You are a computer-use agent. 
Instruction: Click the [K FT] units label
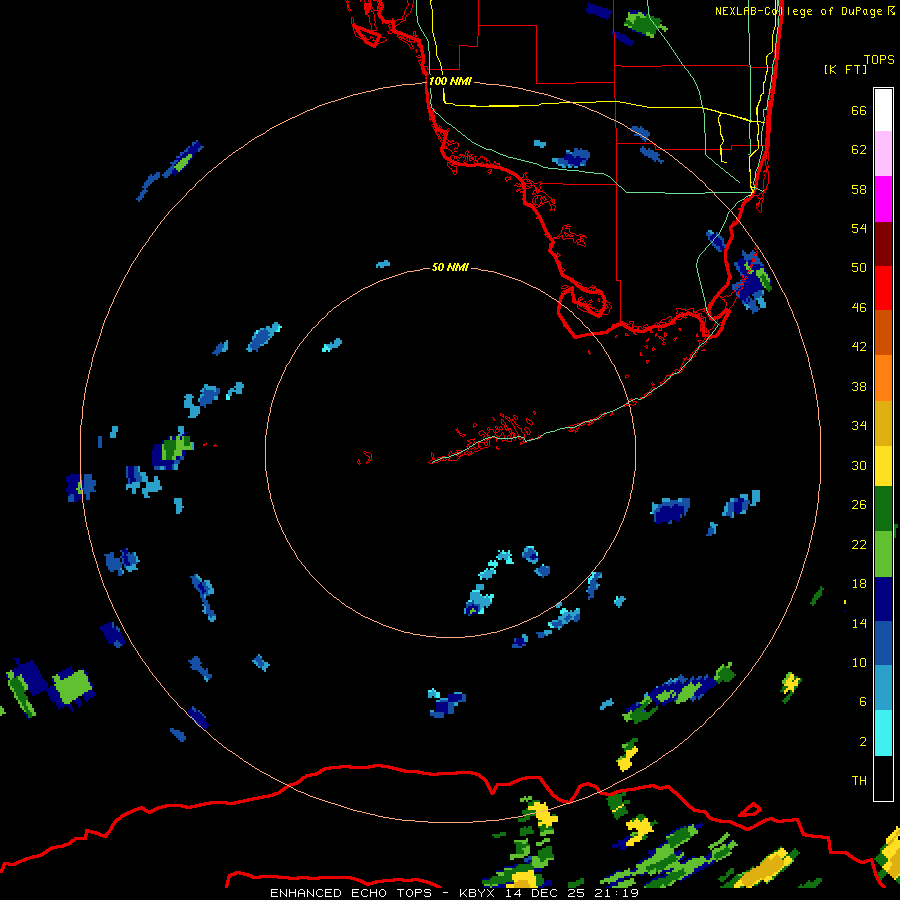coord(845,69)
